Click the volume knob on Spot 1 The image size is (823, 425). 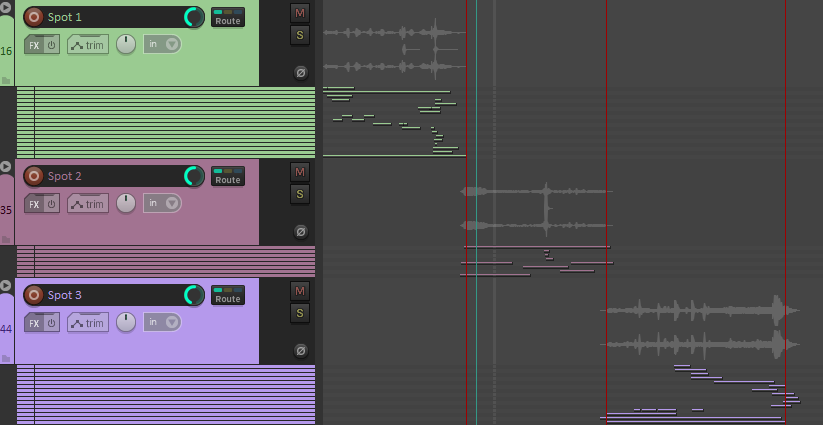(194, 17)
